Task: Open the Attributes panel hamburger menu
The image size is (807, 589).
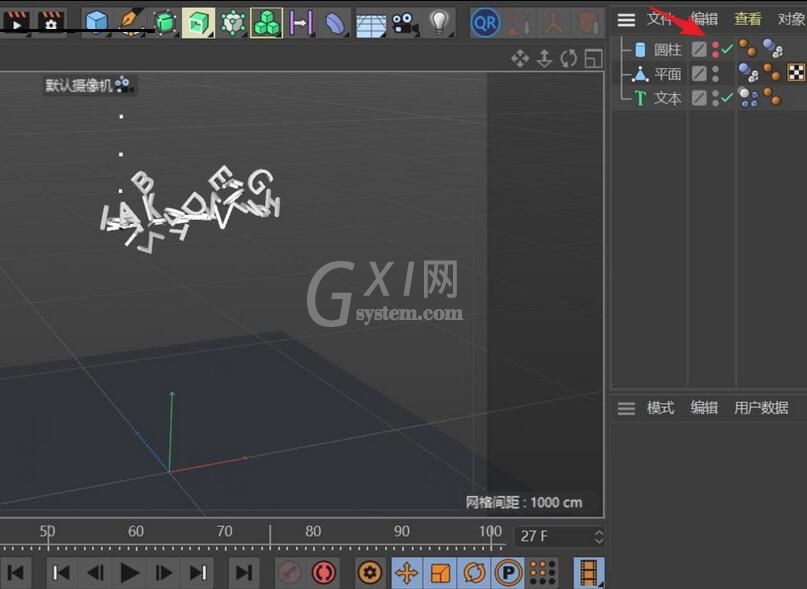Action: [626, 409]
